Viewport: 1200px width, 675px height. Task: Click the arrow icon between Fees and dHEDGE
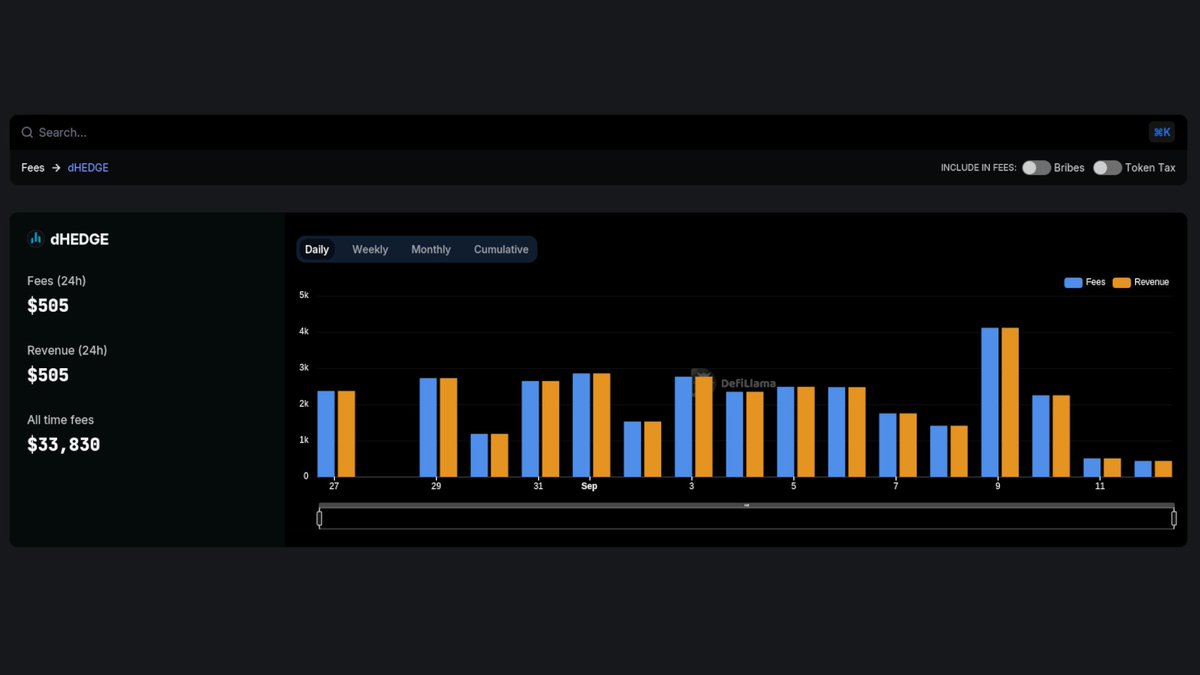[56, 168]
